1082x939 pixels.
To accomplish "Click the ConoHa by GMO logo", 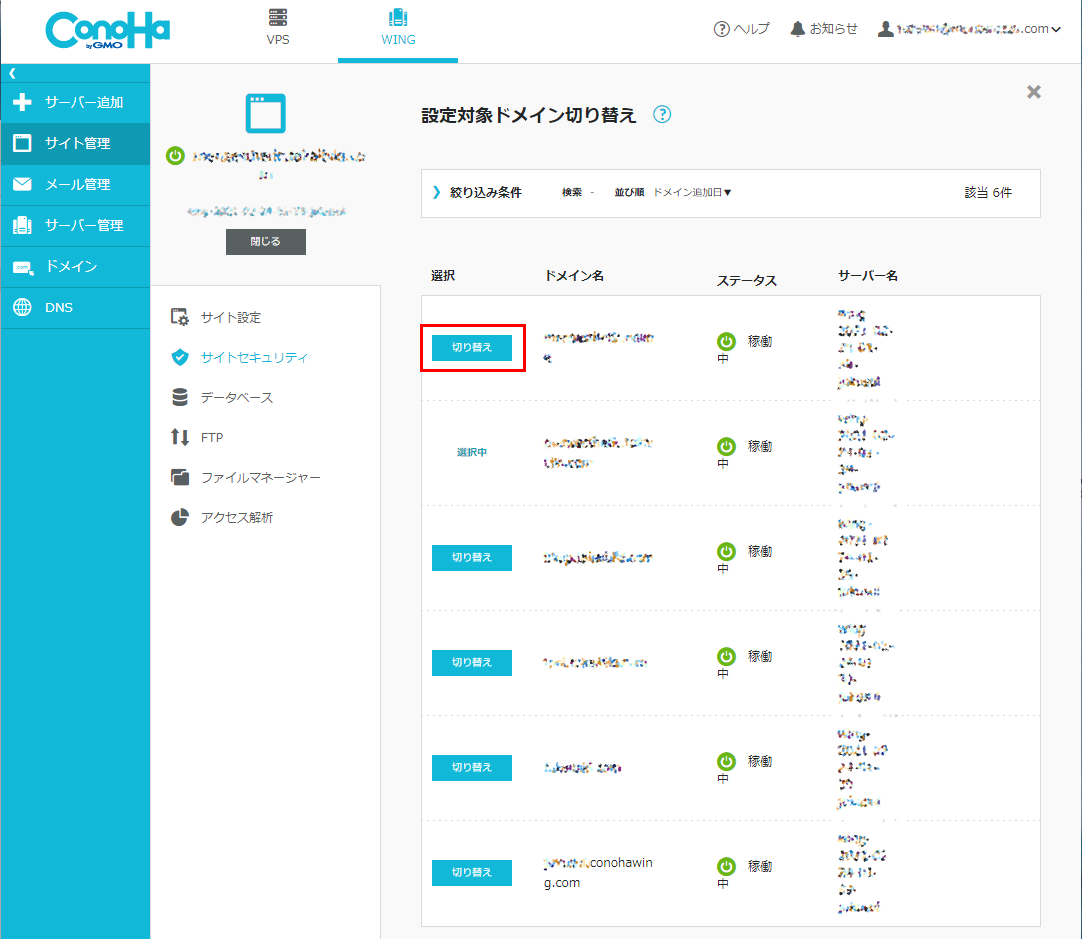I will [108, 30].
